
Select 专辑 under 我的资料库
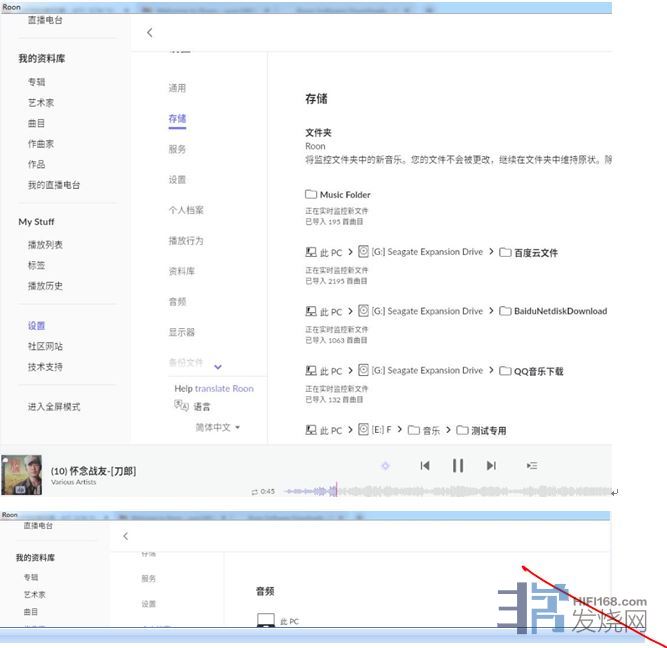click(x=36, y=82)
